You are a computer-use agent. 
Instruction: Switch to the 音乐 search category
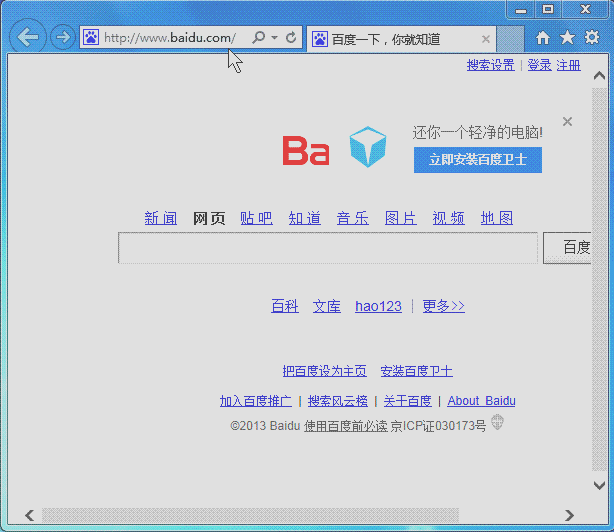pos(352,218)
